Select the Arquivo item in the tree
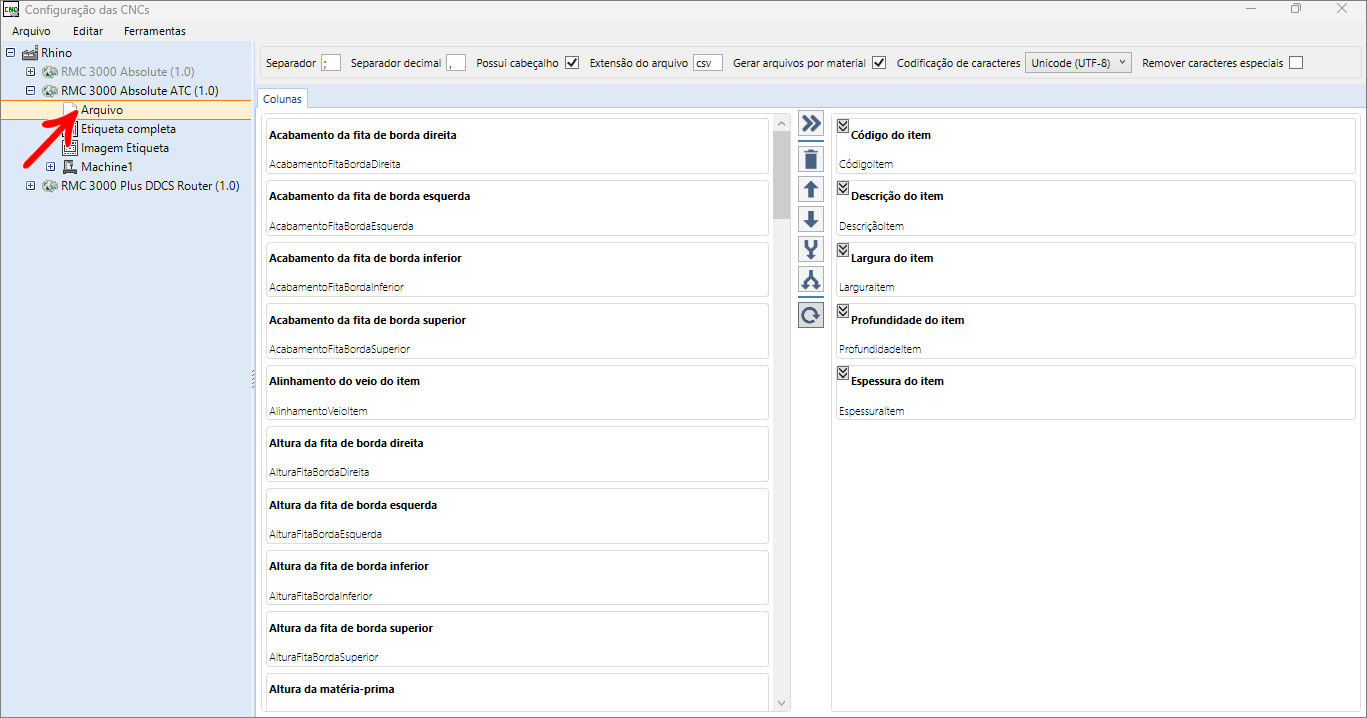 coord(102,110)
